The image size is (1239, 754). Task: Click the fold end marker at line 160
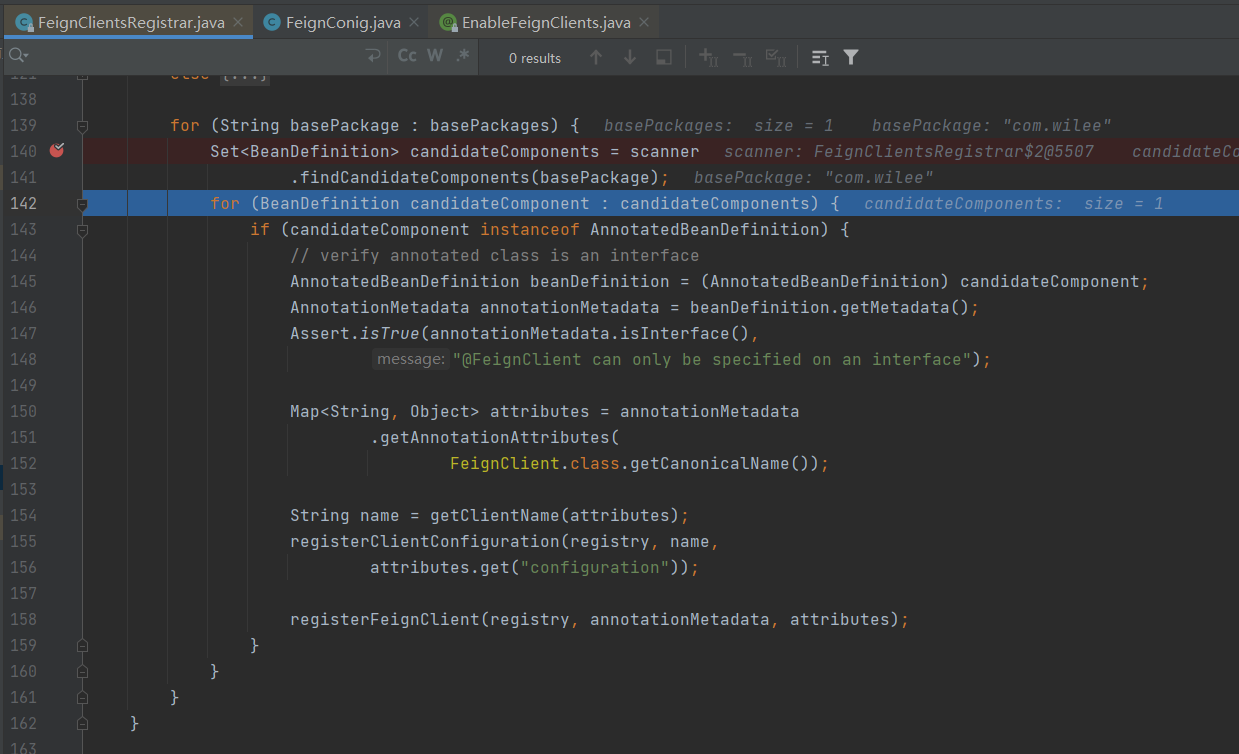point(82,672)
